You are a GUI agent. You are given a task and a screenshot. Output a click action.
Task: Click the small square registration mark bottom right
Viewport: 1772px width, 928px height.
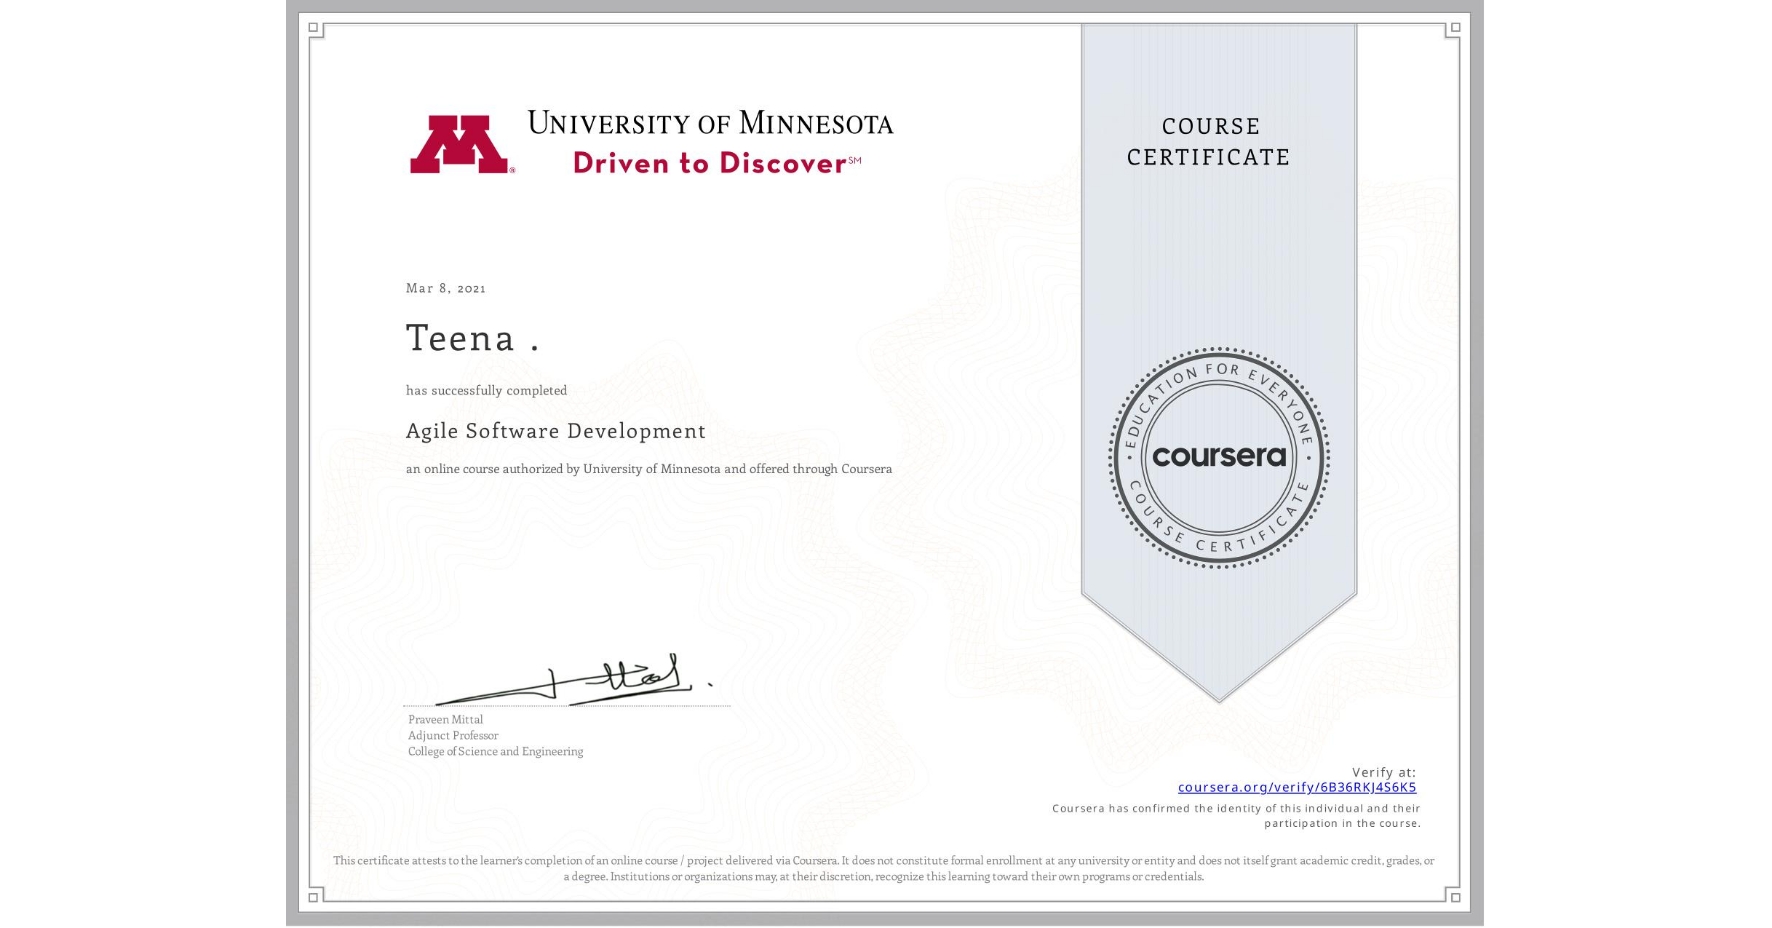pos(1455,898)
